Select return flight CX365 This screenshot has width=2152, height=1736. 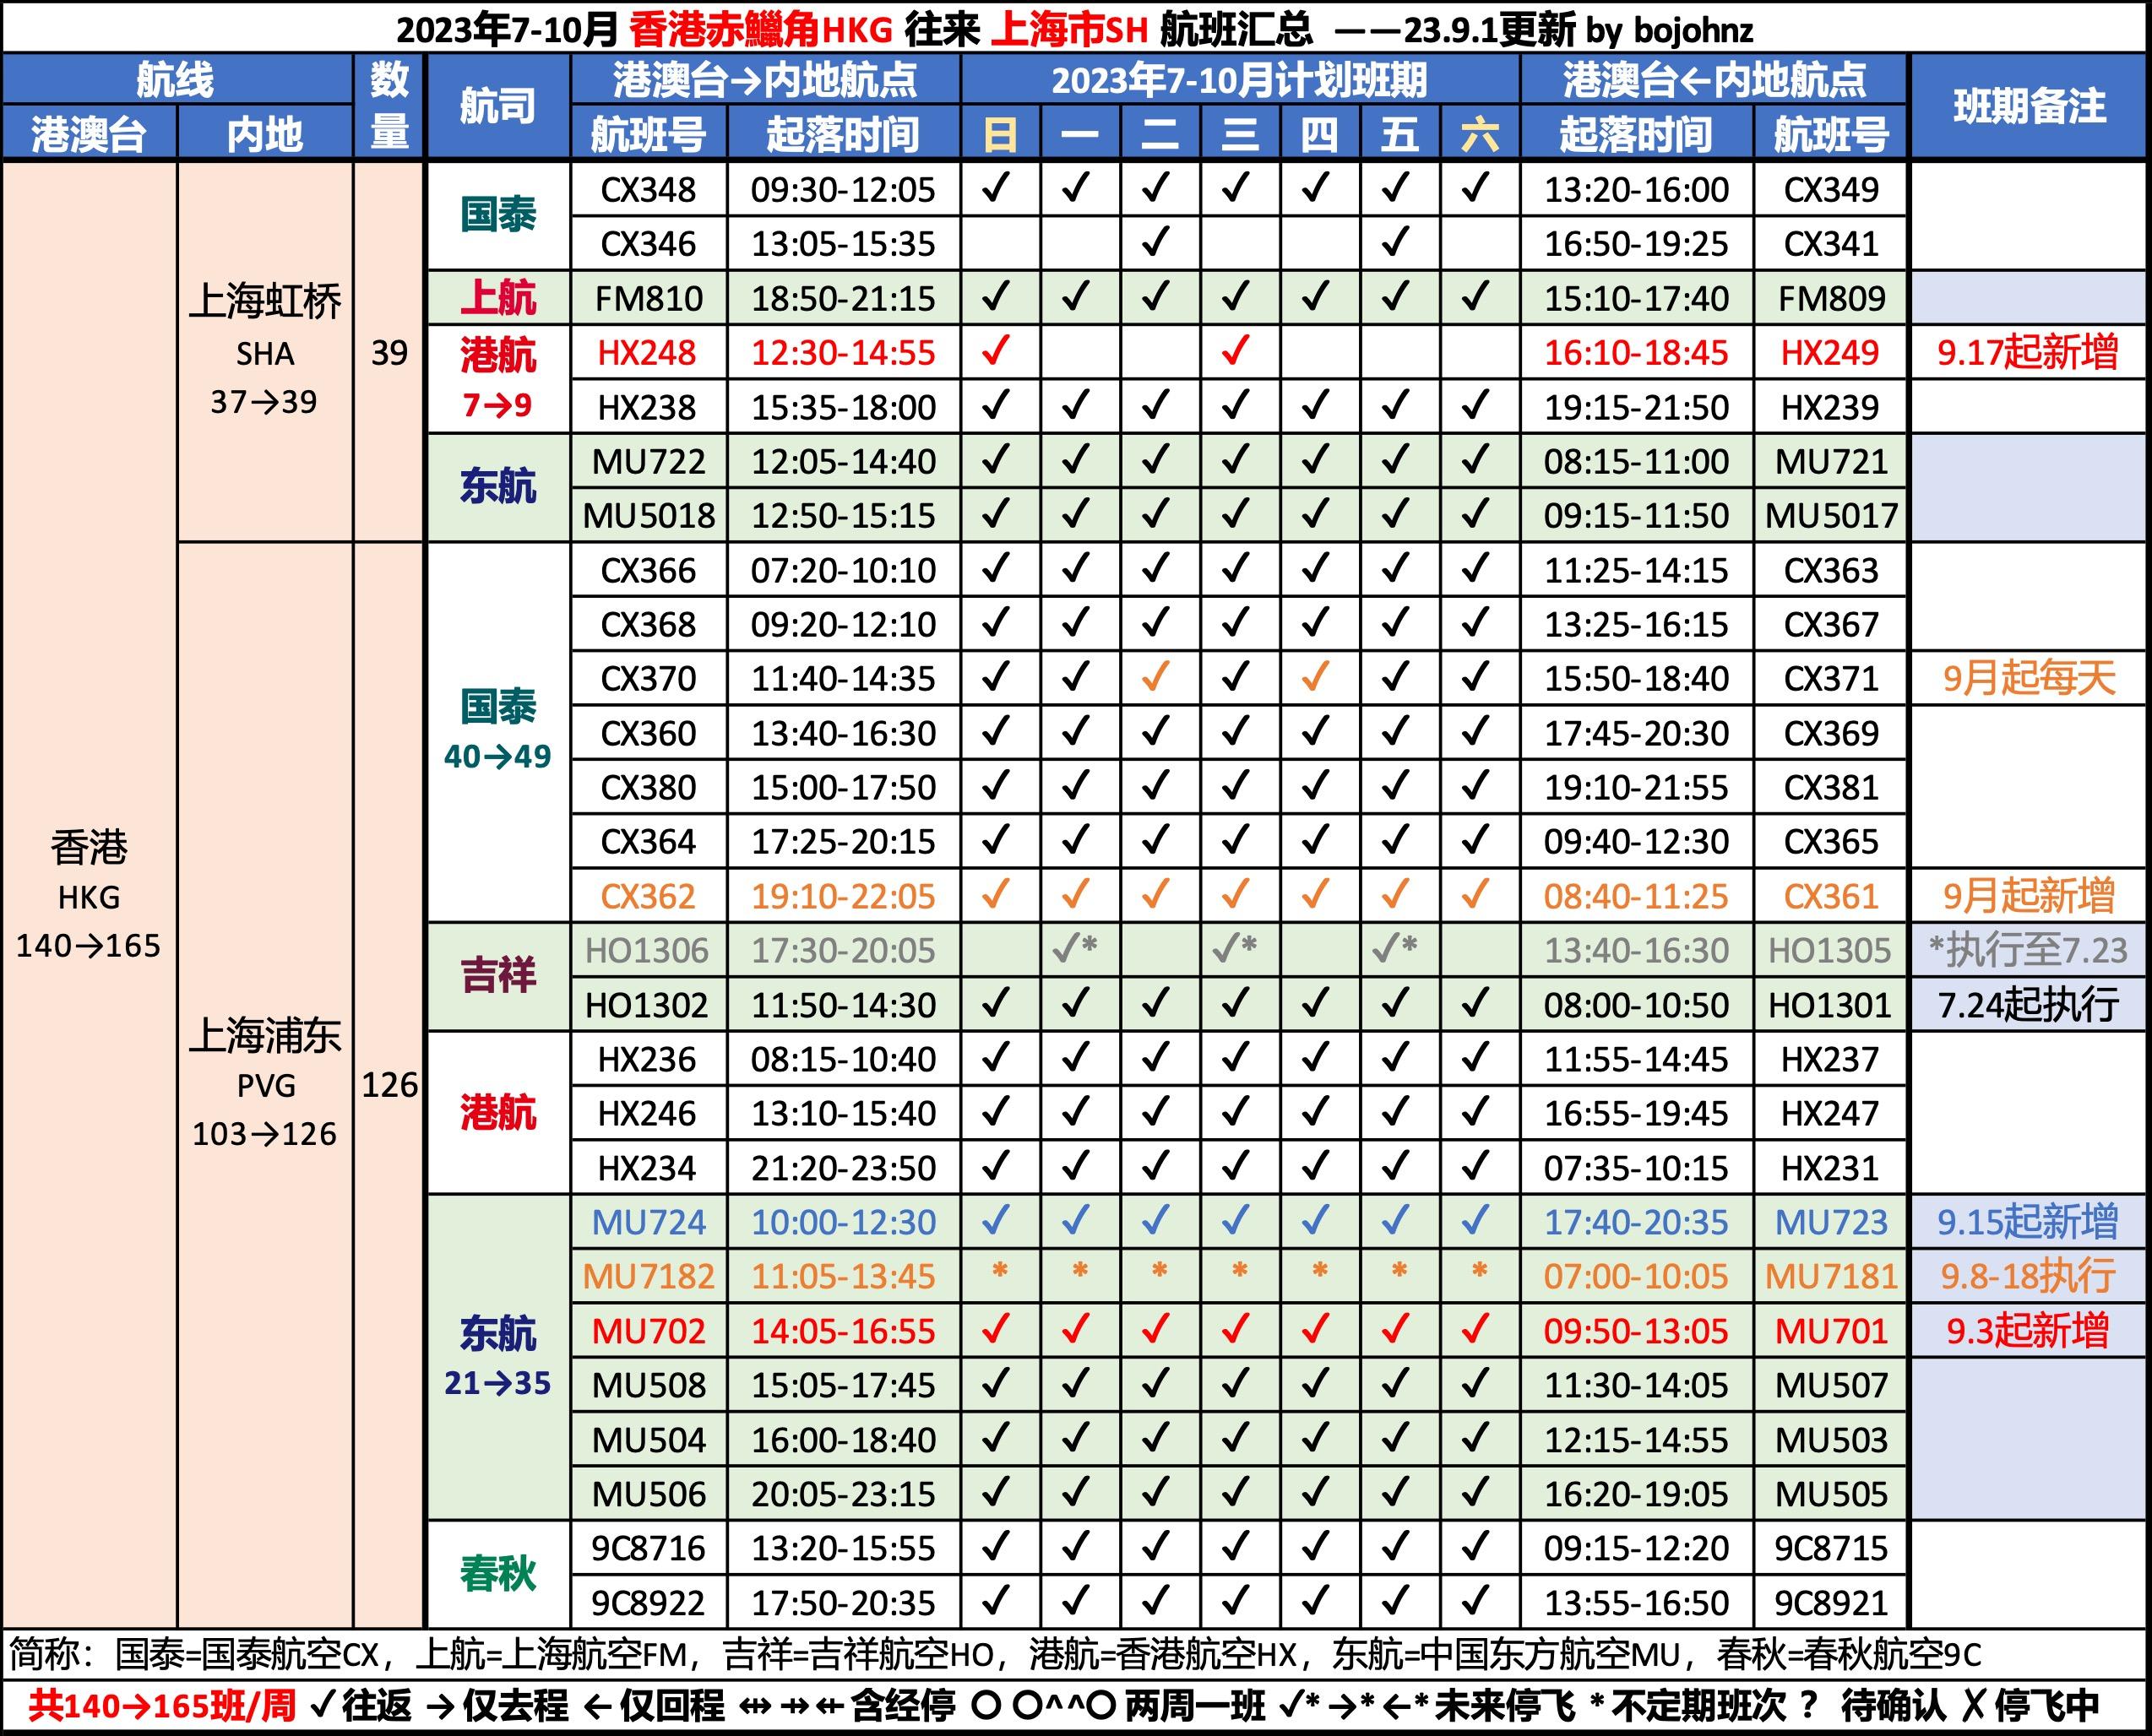pyautogui.click(x=1830, y=841)
